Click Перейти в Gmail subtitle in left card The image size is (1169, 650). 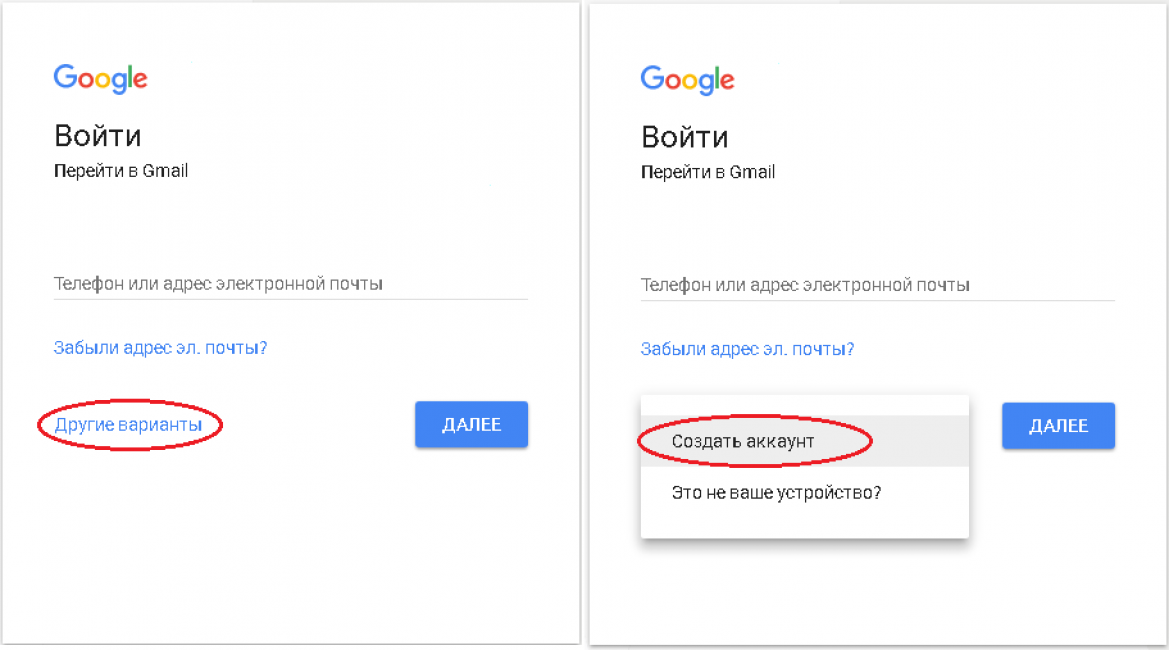click(x=121, y=171)
